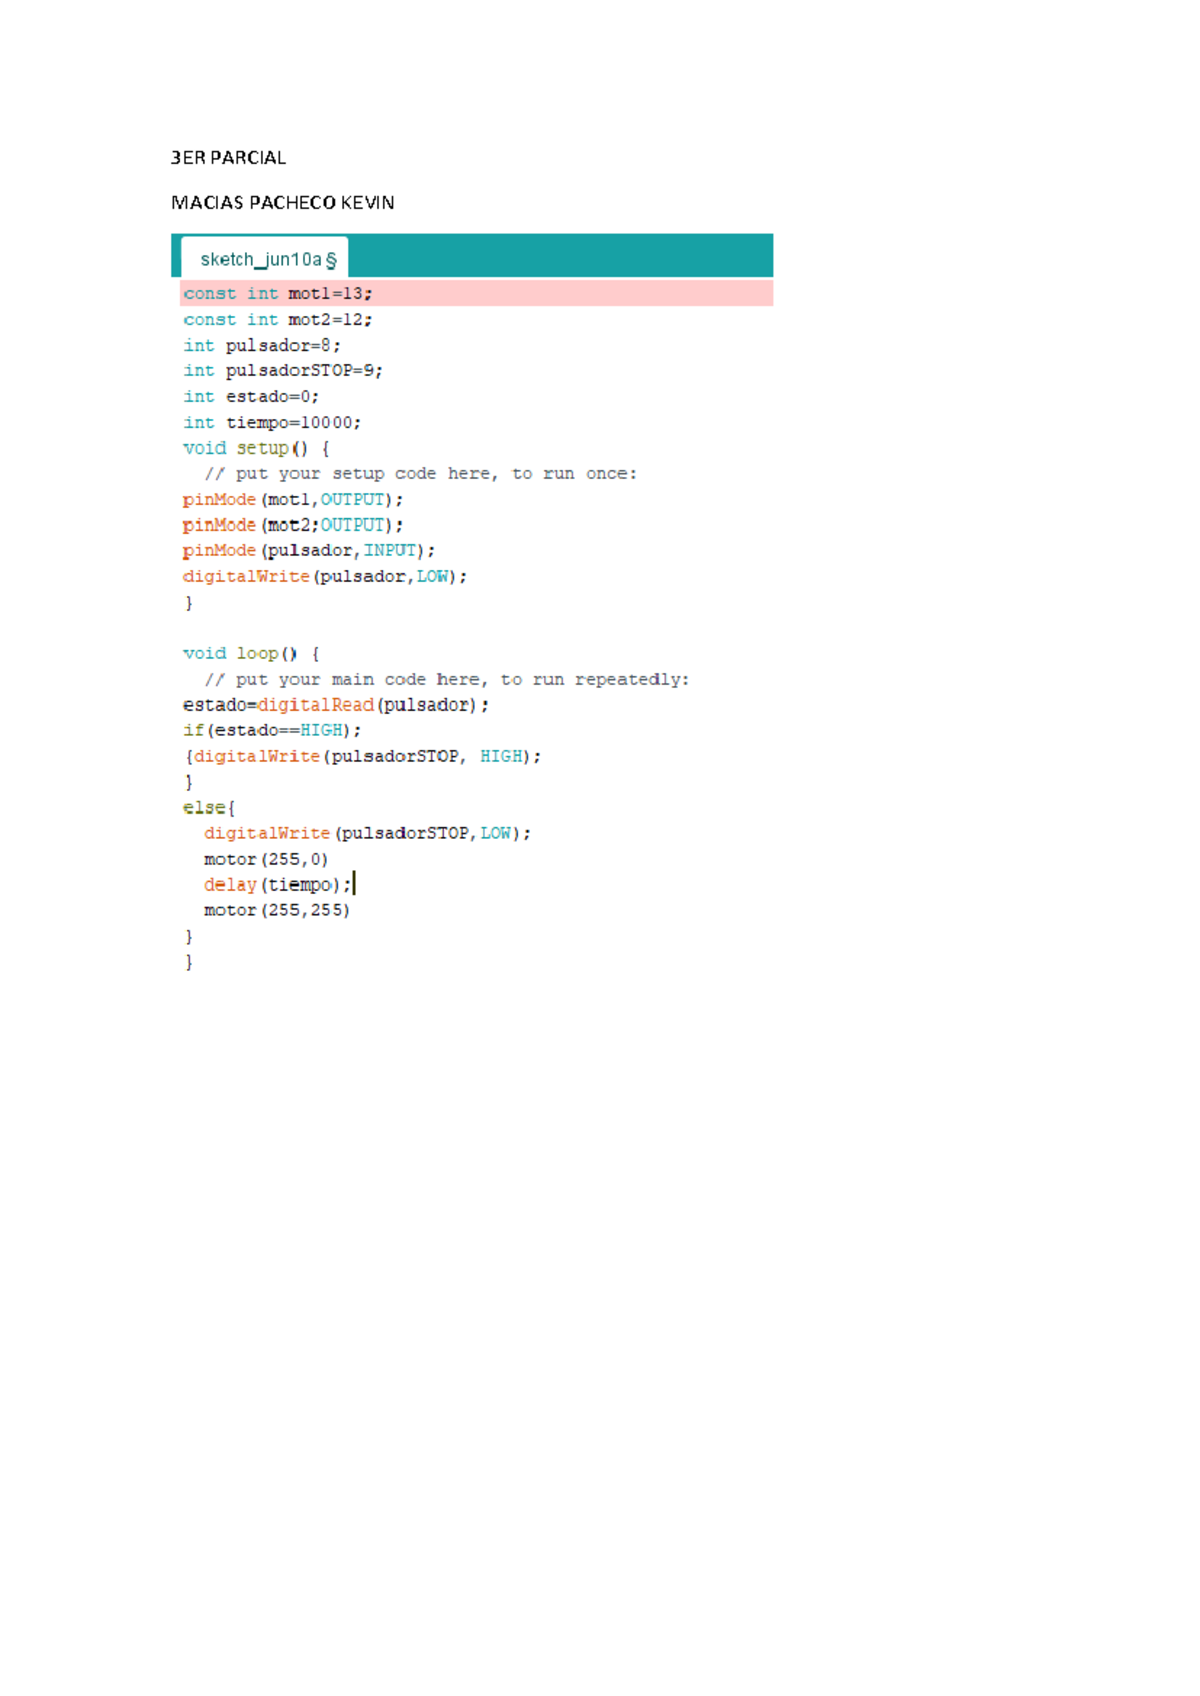This screenshot has width=1200, height=1696.
Task: Click the setup code comment line
Action: [x=420, y=474]
